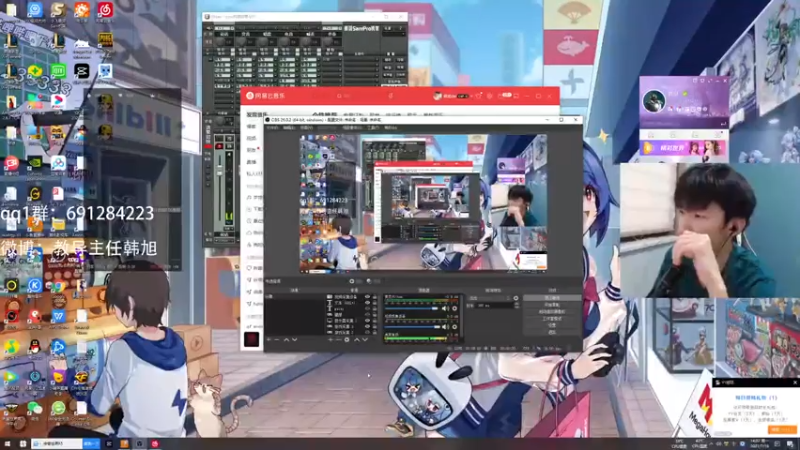
Task: Switch to 个性推荐 tab in NetEase
Action: (x=324, y=115)
